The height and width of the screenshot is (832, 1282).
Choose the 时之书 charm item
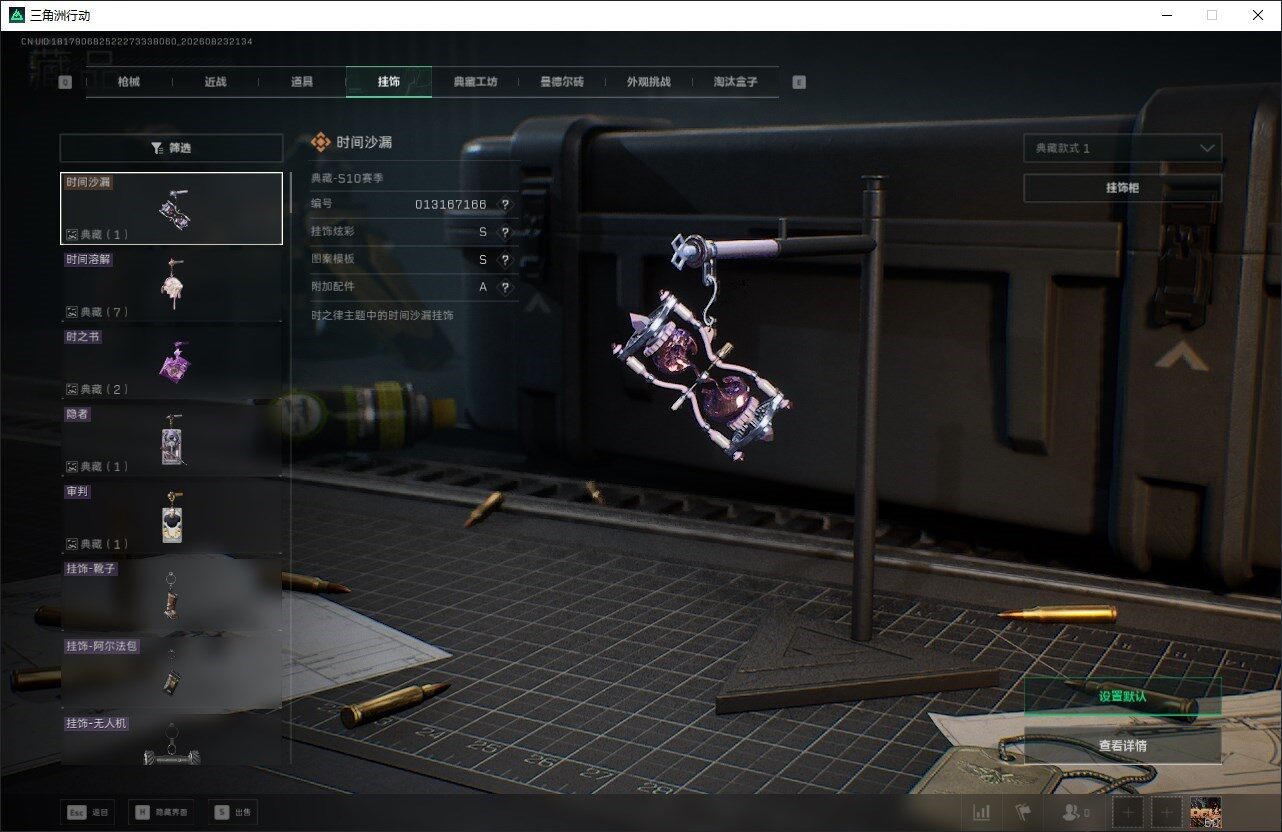point(171,362)
